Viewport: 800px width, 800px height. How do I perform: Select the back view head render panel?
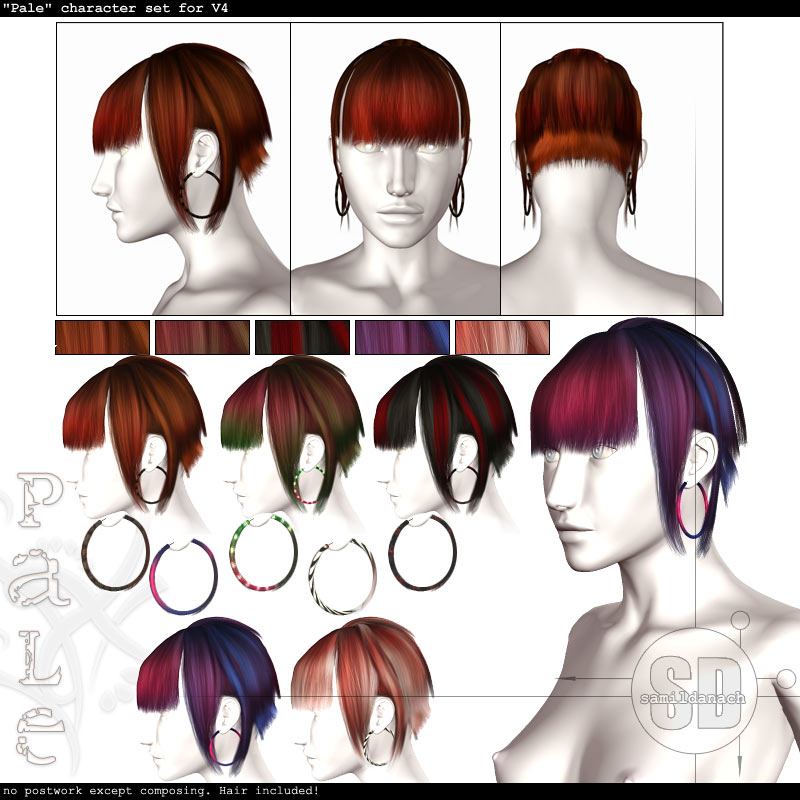(x=612, y=169)
